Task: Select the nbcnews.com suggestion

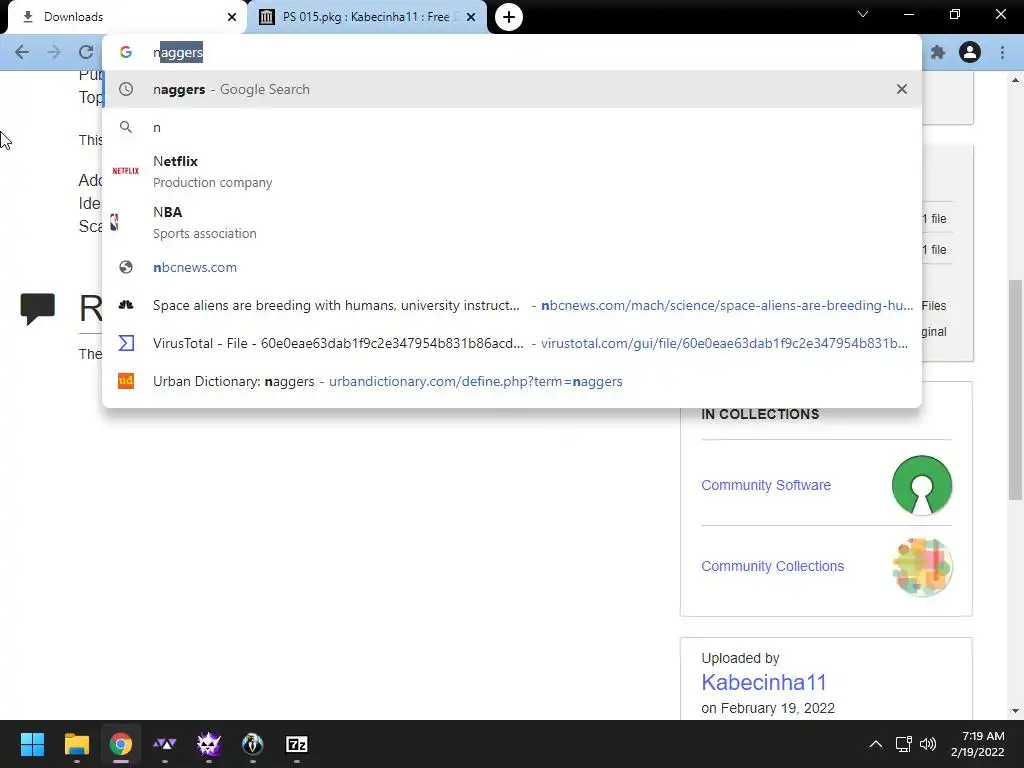Action: (513, 267)
